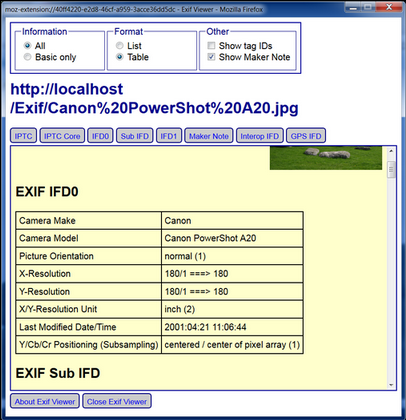This screenshot has height=420, width=406.
Task: Close the Firefox window via X button
Action: pos(389,7)
